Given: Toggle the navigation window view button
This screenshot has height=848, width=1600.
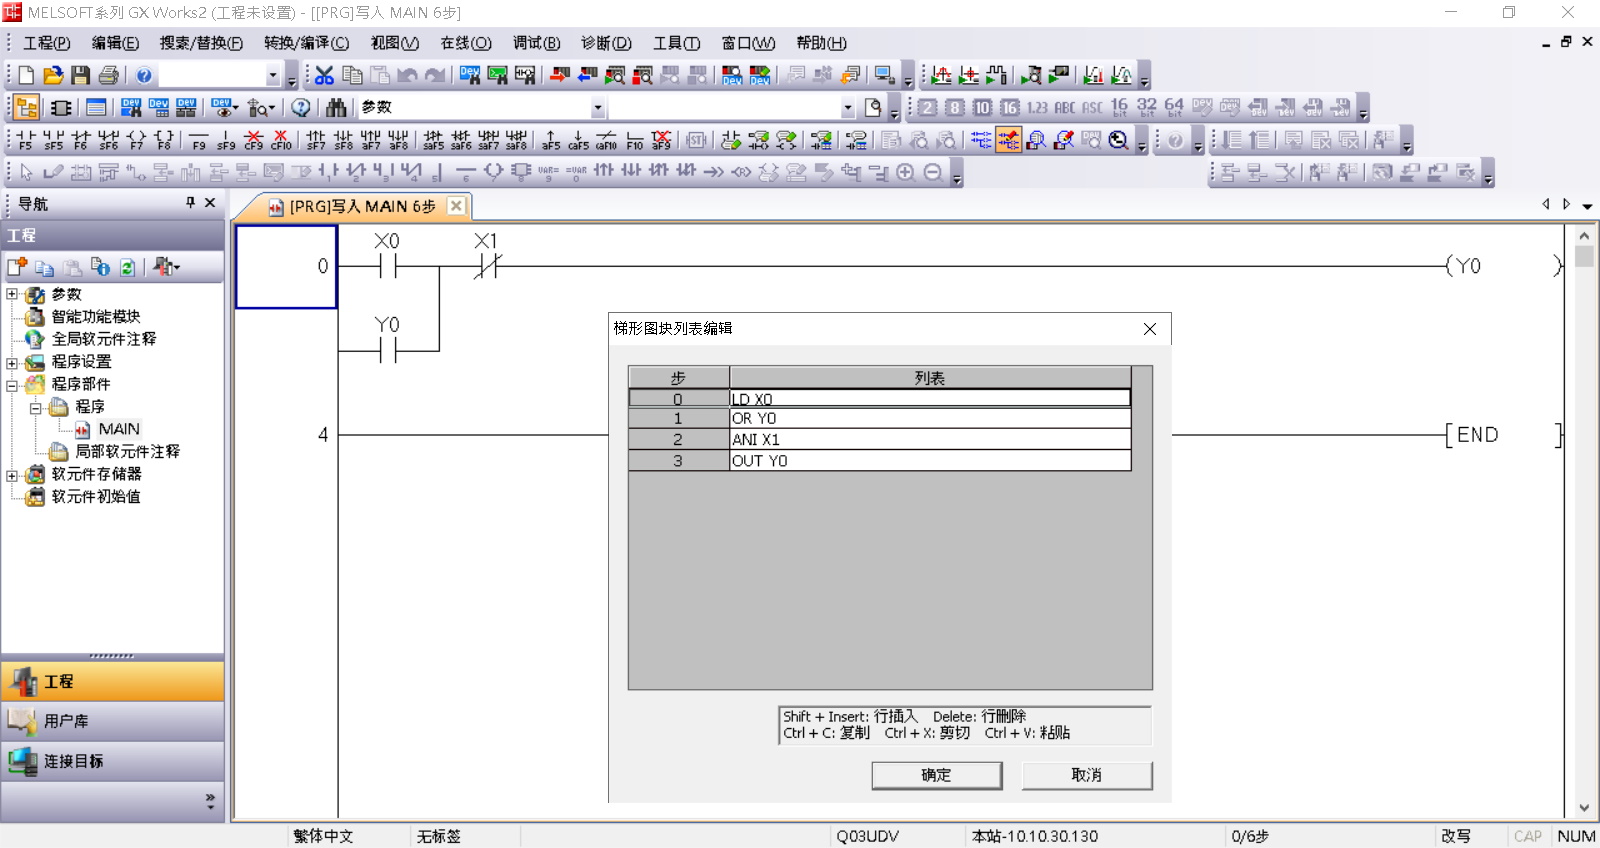Looking at the screenshot, I should pos(27,107).
